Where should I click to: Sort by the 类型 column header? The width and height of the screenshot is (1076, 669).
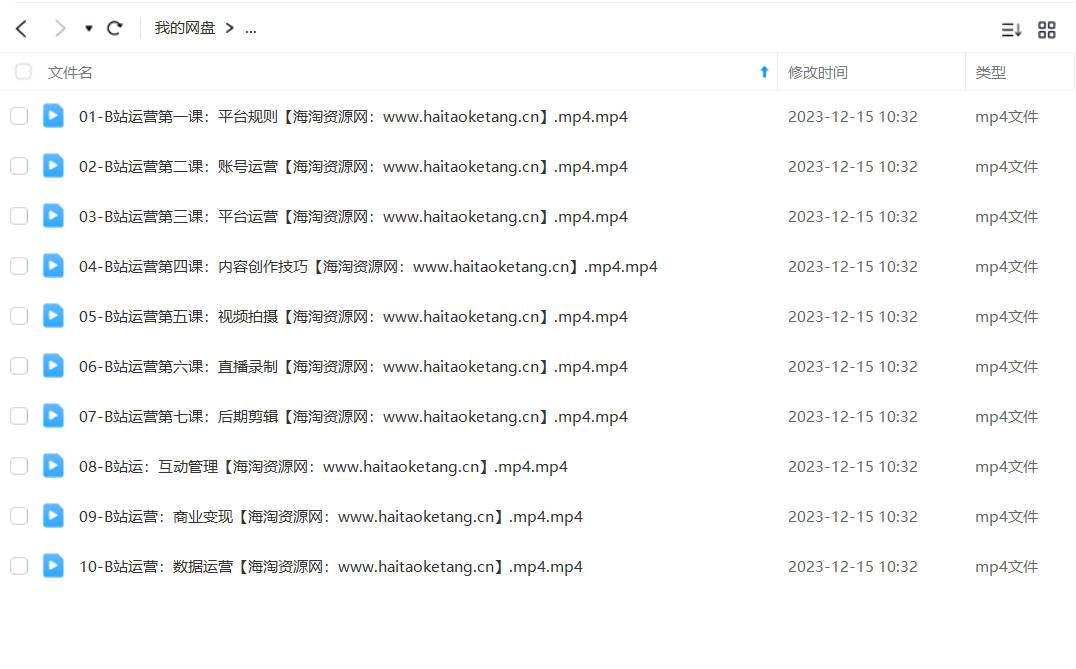point(990,73)
